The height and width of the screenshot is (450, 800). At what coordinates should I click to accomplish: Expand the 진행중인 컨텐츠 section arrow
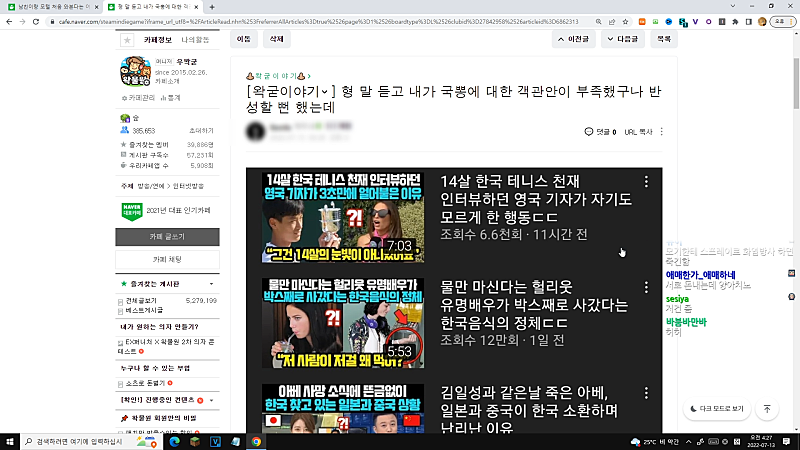coord(211,400)
